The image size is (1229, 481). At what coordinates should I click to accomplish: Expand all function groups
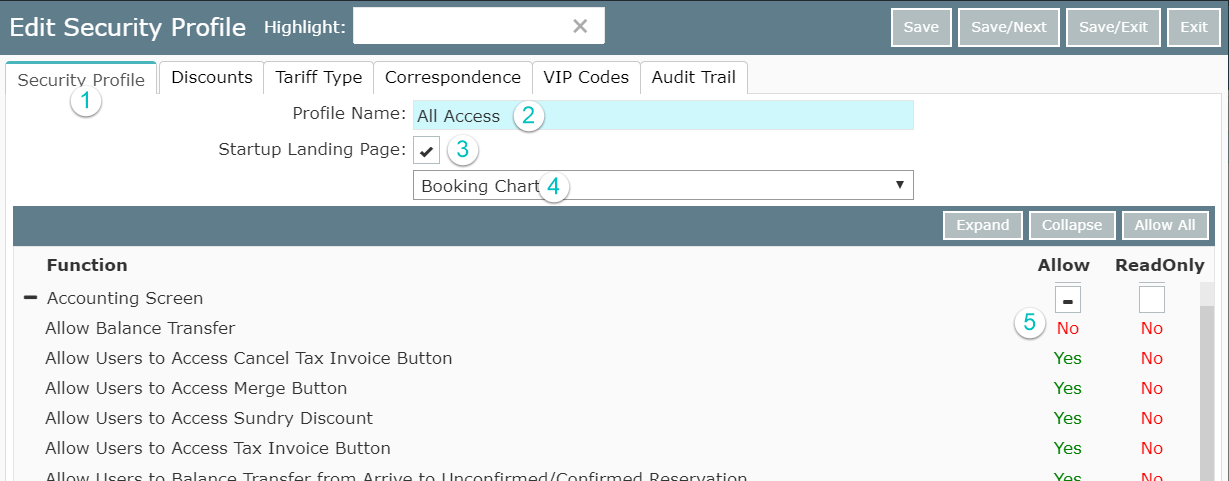pyautogui.click(x=982, y=225)
